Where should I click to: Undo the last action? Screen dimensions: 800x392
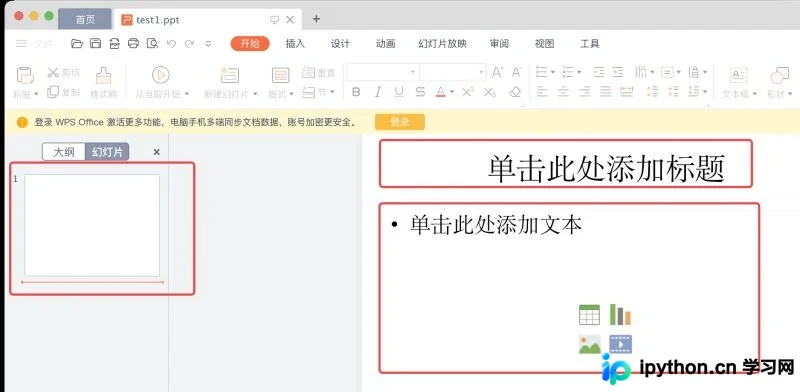point(171,44)
